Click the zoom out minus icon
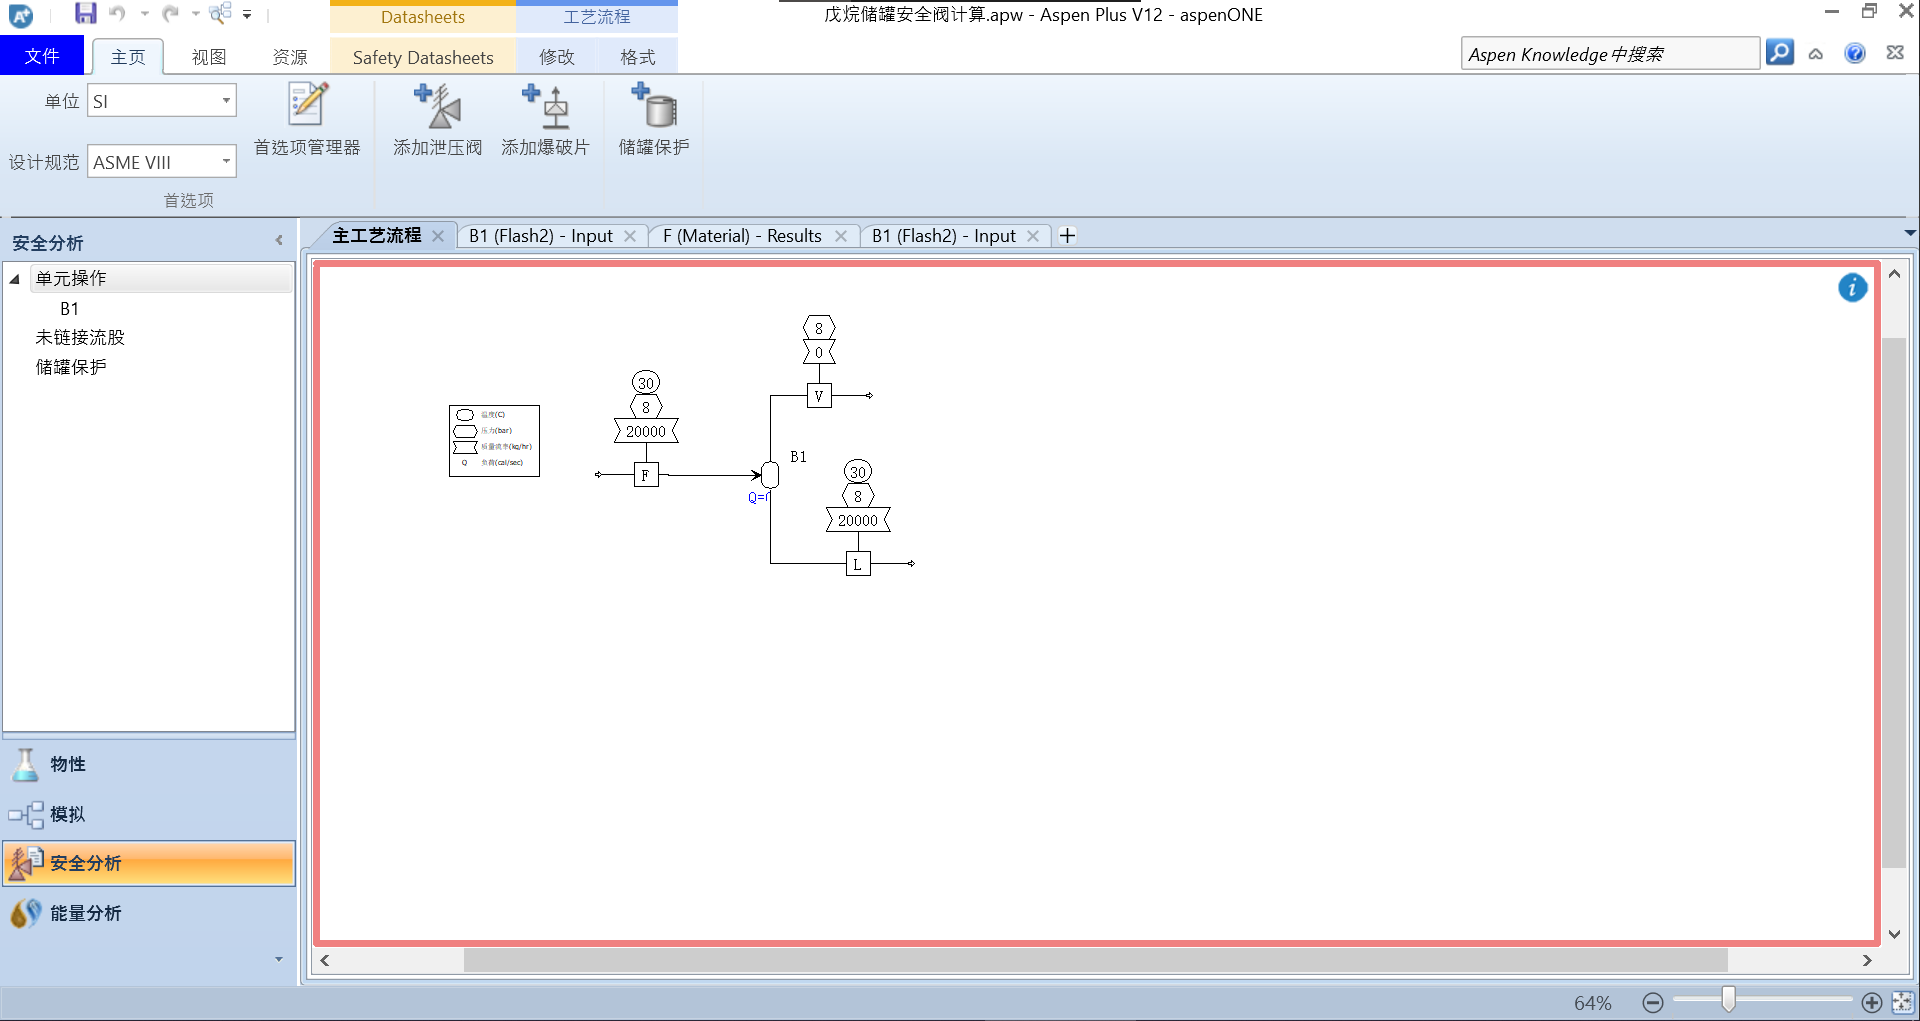Viewport: 1920px width, 1021px height. coord(1653,1002)
